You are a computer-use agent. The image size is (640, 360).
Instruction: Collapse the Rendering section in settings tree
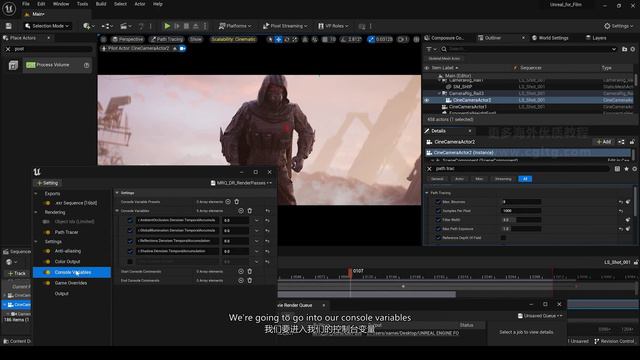(36, 212)
